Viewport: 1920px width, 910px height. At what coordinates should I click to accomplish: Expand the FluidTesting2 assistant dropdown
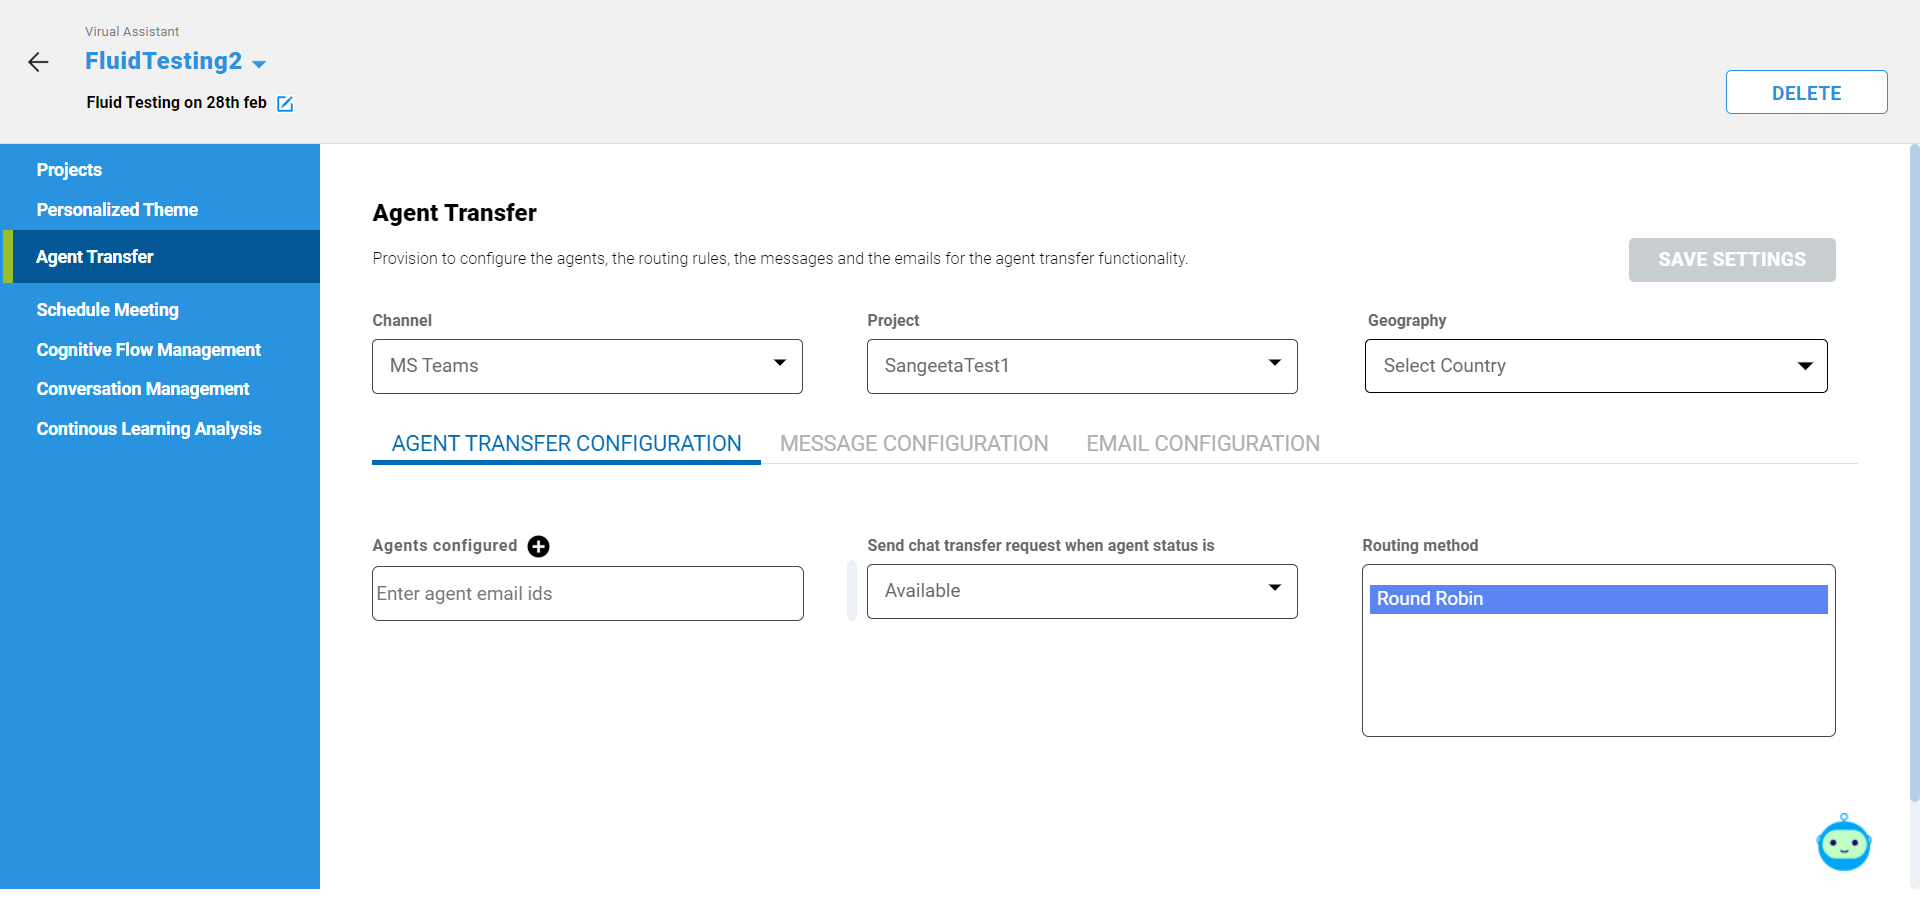259,64
